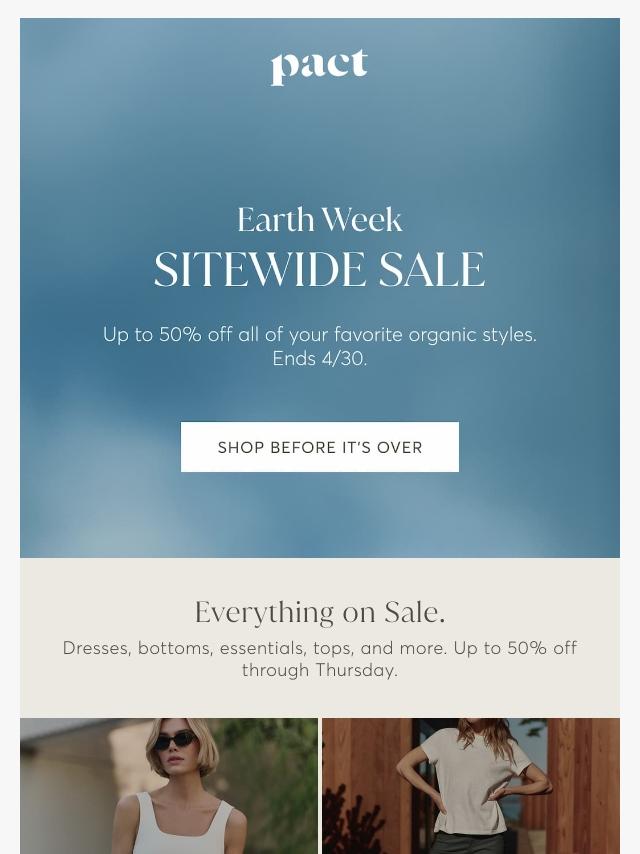Image resolution: width=640 pixels, height=854 pixels.
Task: Click the SHOP BEFORE IT'S OVER button
Action: pyautogui.click(x=320, y=447)
